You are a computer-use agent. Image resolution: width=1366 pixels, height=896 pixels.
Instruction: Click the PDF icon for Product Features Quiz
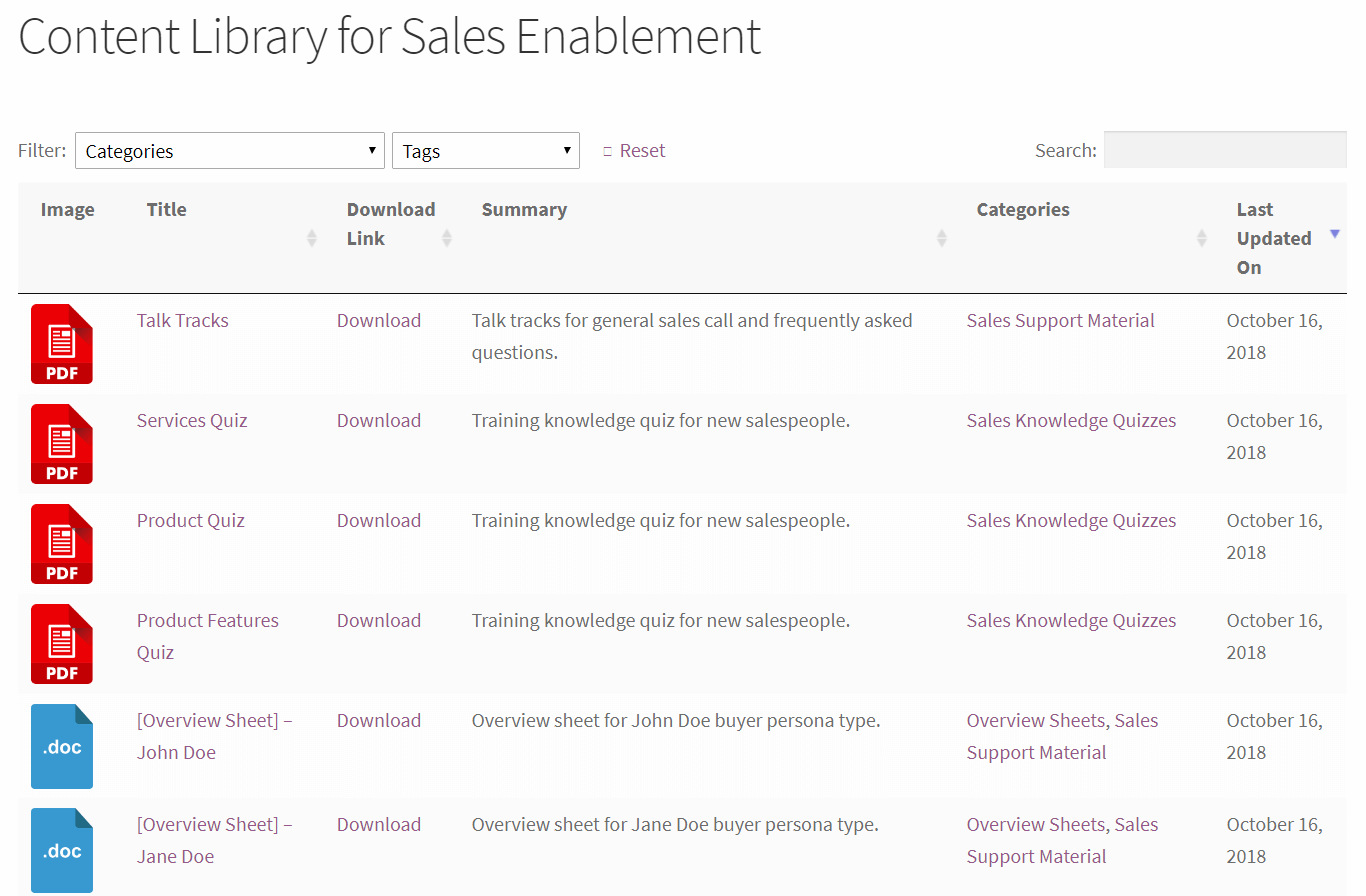pos(61,644)
